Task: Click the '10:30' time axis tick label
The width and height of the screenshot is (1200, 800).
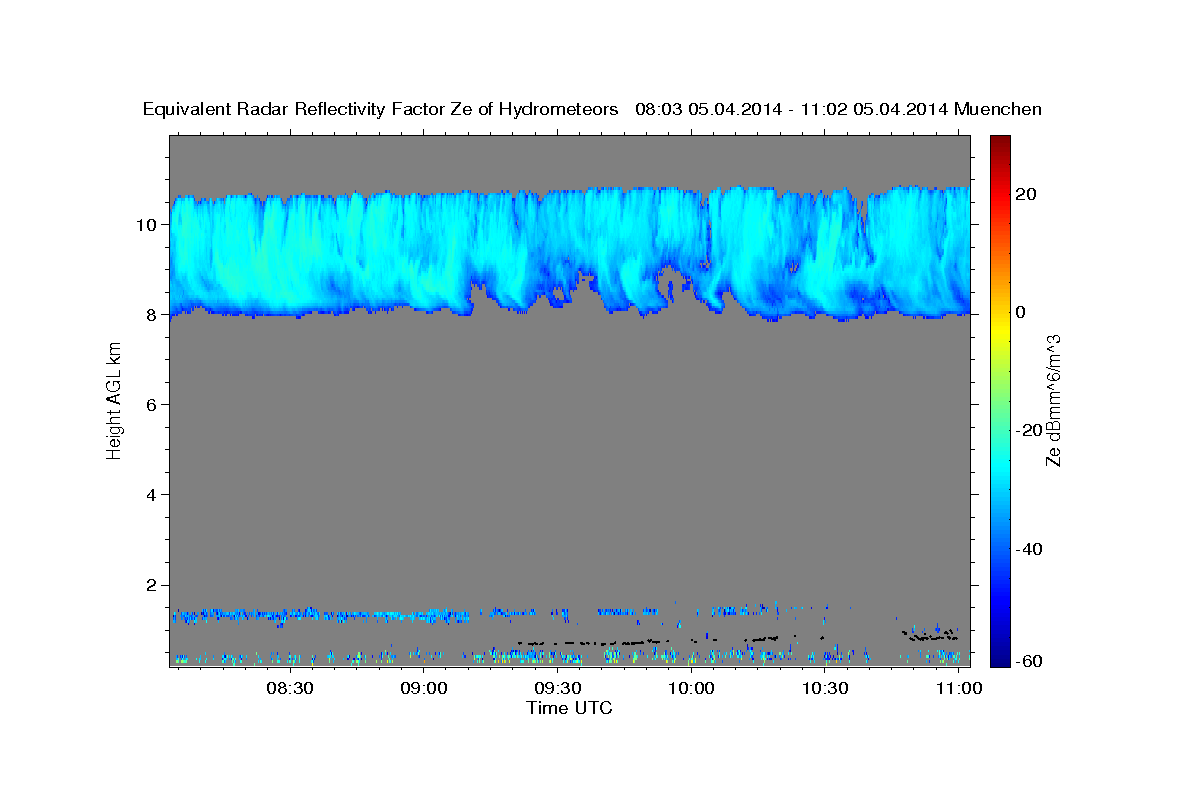Action: (x=825, y=688)
